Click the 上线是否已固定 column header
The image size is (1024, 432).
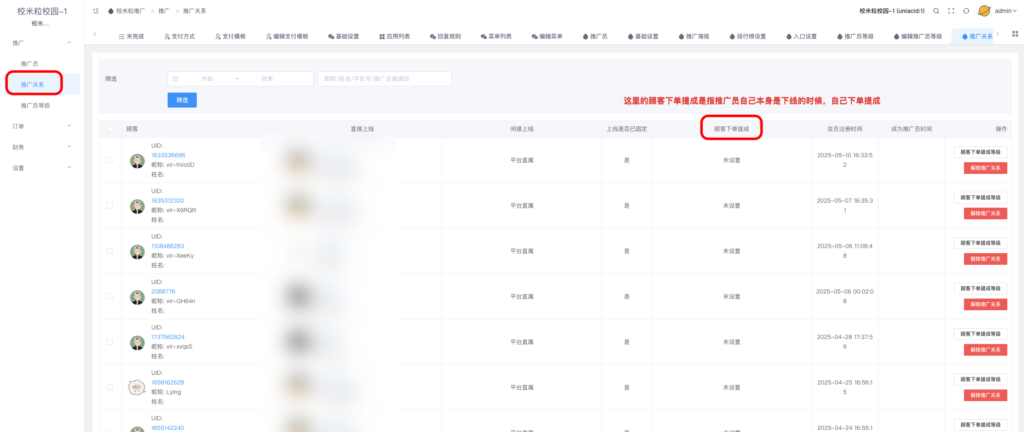point(626,129)
